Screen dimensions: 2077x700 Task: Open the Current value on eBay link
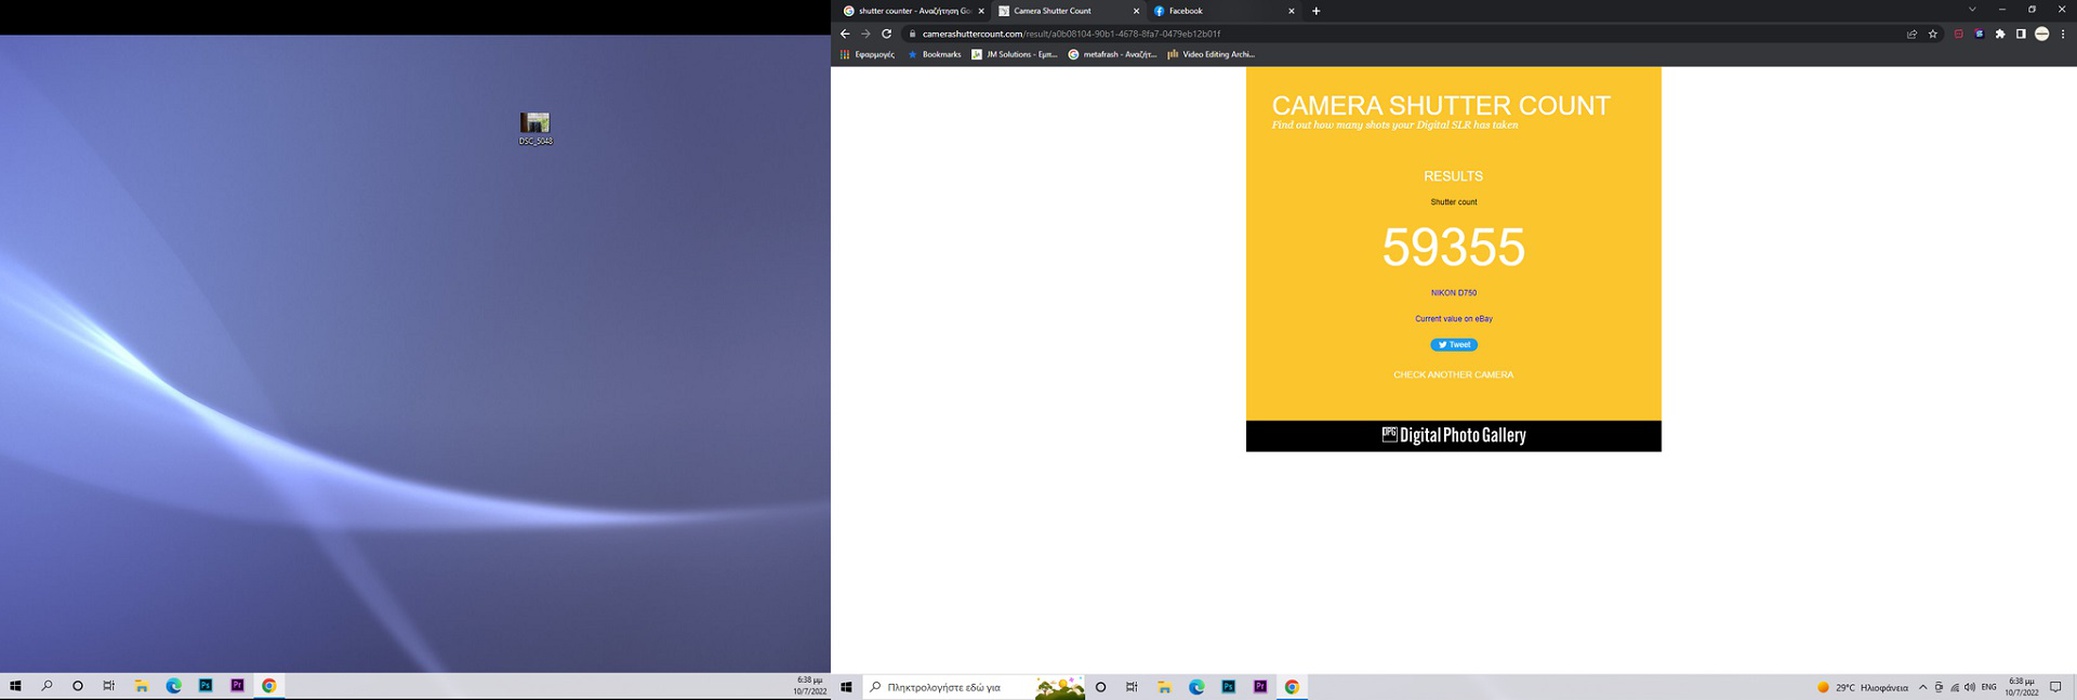(x=1453, y=319)
